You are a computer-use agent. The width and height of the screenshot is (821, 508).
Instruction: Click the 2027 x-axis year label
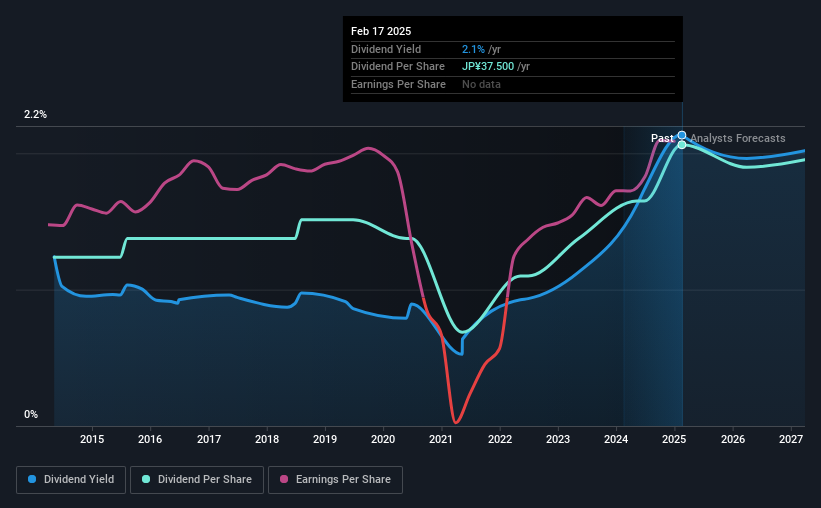tap(791, 439)
